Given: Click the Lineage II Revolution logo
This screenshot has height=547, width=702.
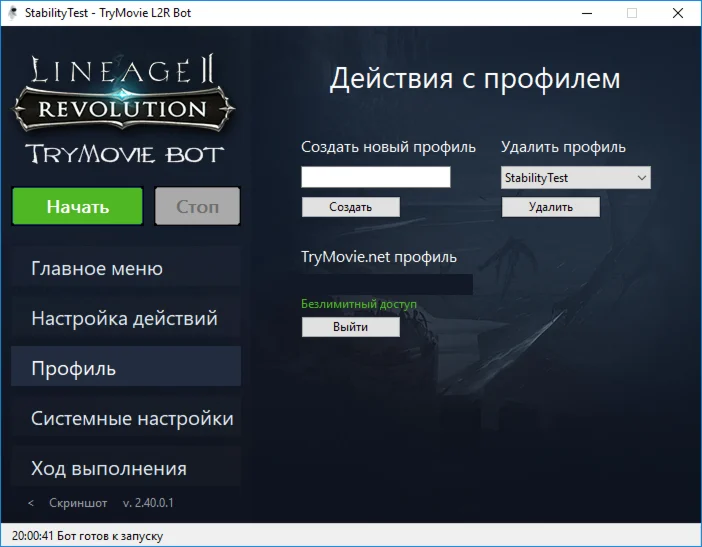Looking at the screenshot, I should [x=123, y=93].
